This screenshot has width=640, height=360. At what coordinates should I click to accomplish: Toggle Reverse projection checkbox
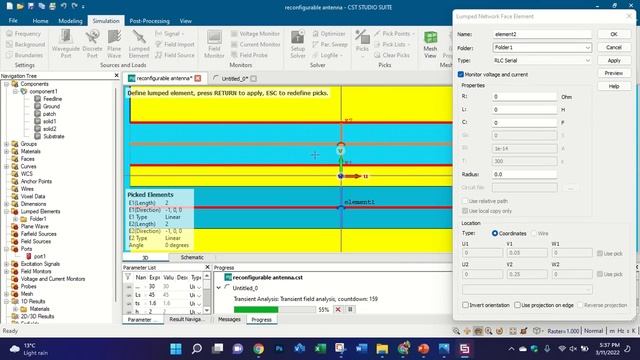tap(580, 305)
